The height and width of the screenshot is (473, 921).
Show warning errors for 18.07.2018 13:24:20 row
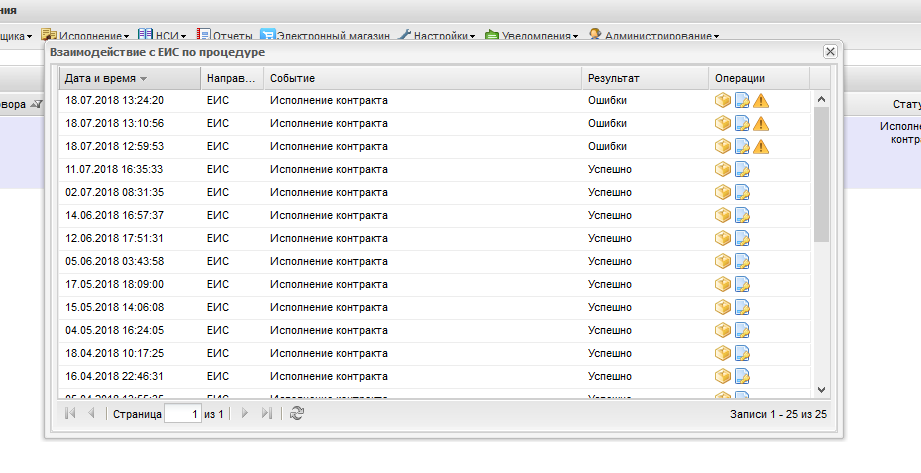[x=761, y=100]
